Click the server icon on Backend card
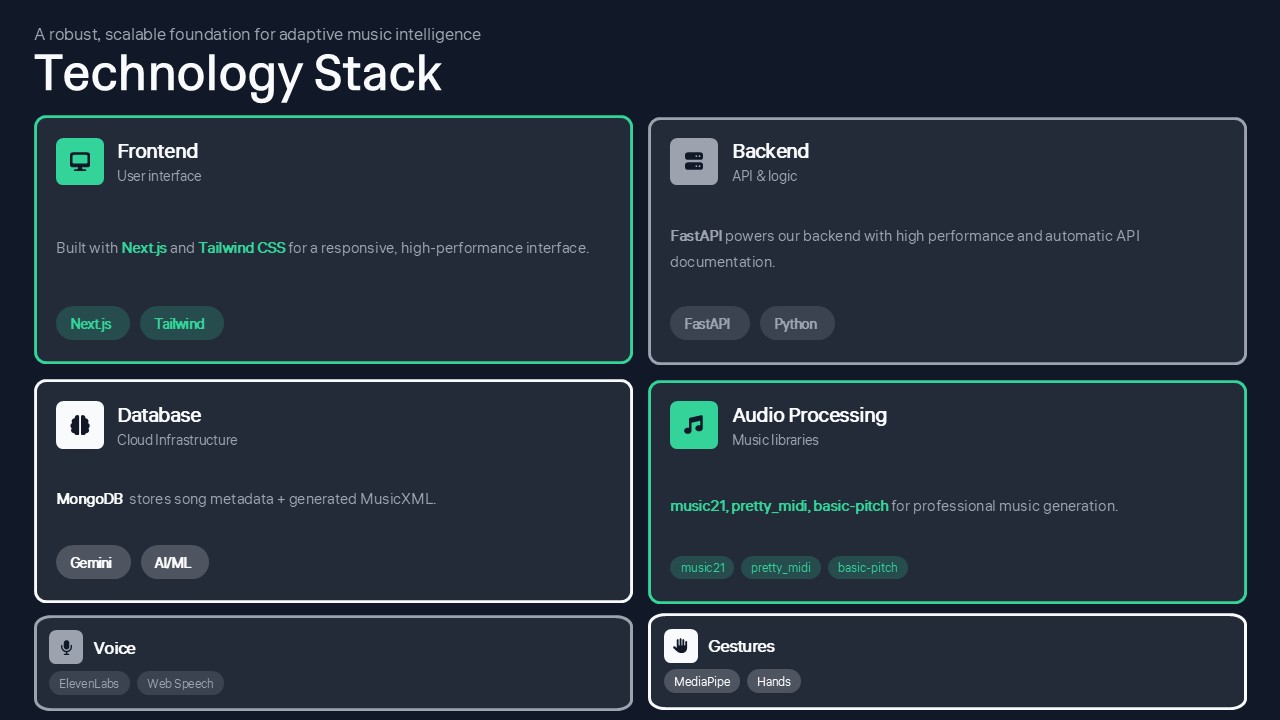The height and width of the screenshot is (720, 1280). point(694,161)
